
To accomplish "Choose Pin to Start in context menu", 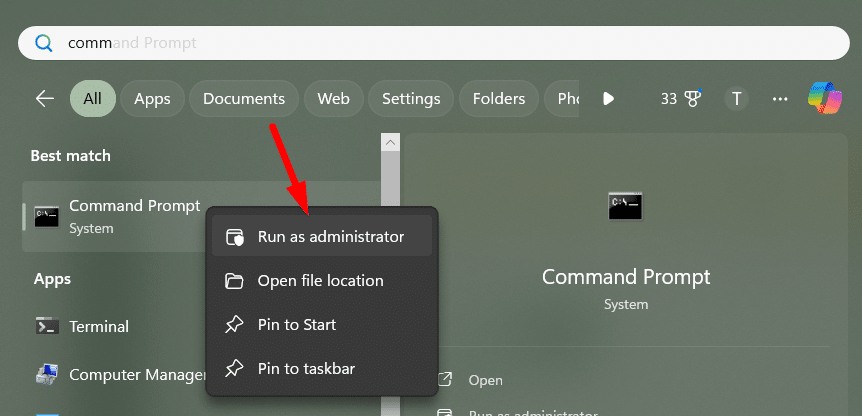I will click(322, 325).
